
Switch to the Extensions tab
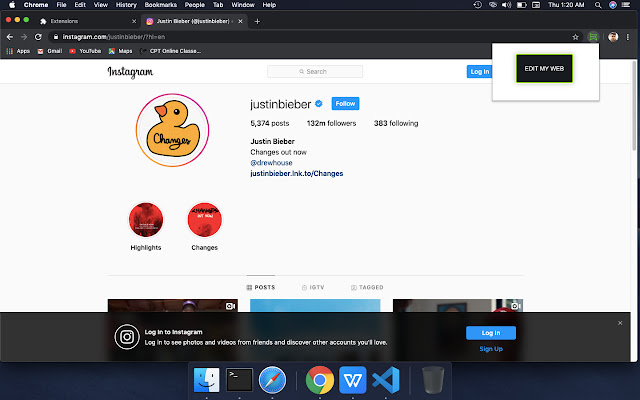pos(88,21)
